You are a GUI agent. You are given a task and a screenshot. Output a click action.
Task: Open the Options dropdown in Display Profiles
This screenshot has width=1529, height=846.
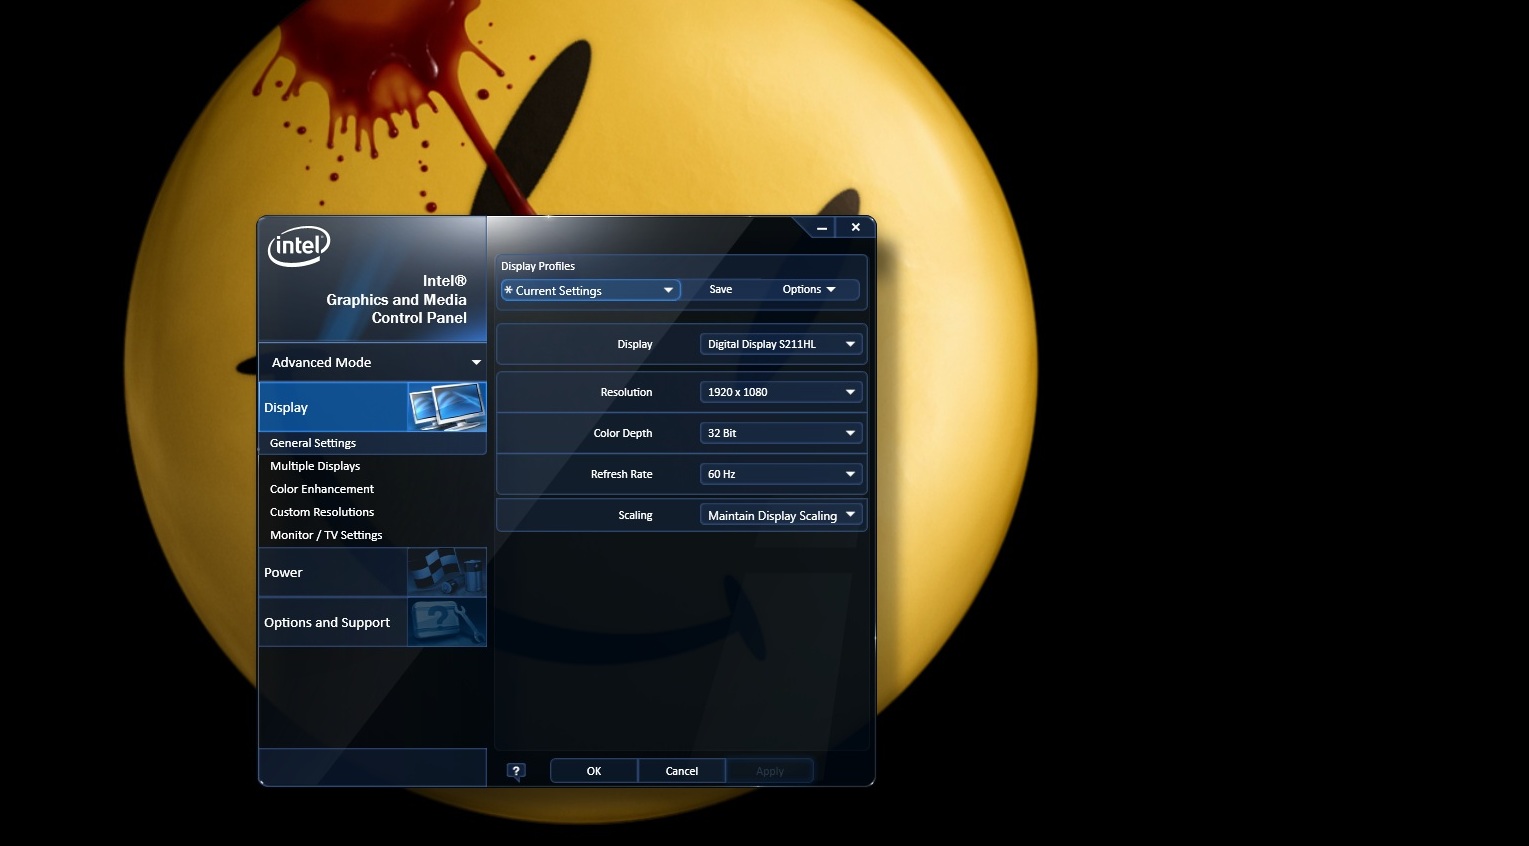pyautogui.click(x=808, y=289)
